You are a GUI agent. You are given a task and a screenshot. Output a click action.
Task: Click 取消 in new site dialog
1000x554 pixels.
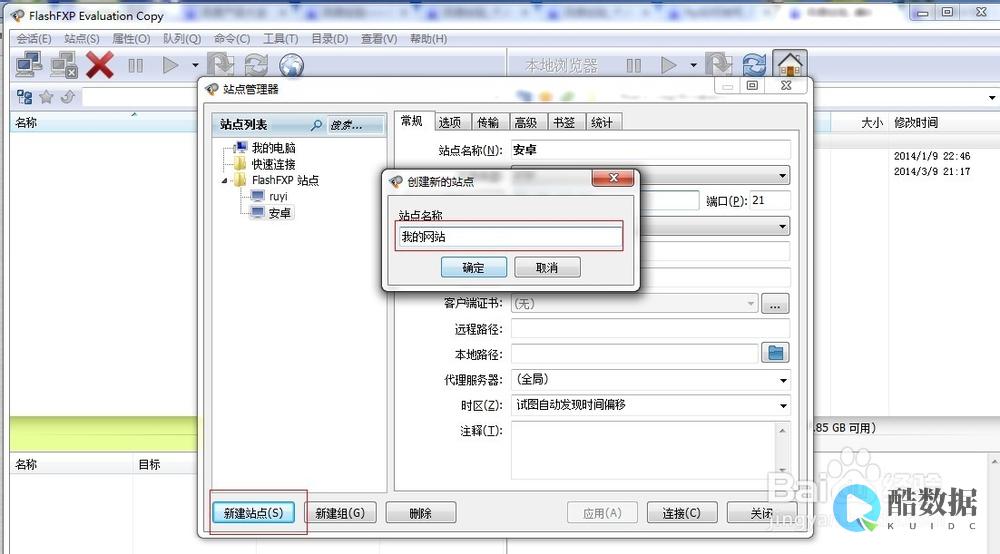point(547,268)
